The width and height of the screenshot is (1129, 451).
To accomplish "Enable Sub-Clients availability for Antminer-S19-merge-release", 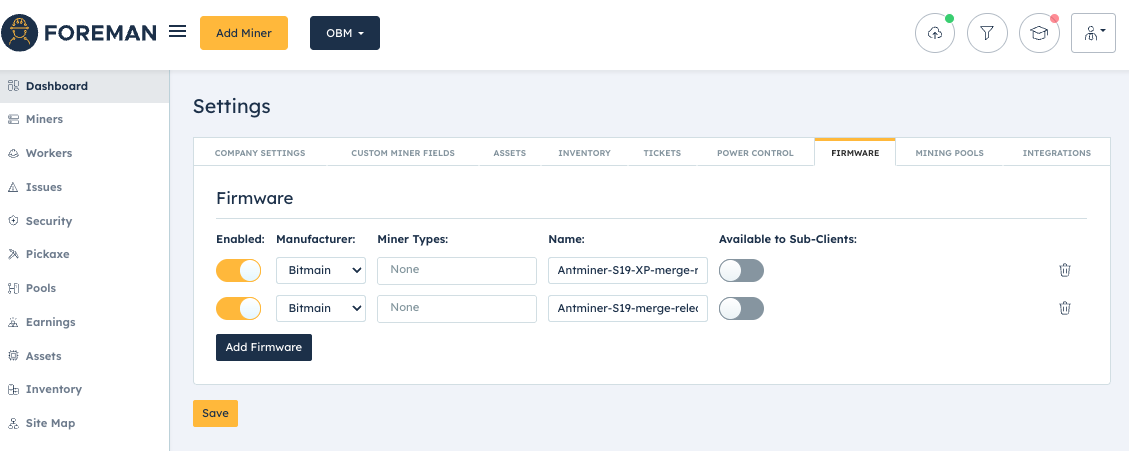I will pos(741,308).
